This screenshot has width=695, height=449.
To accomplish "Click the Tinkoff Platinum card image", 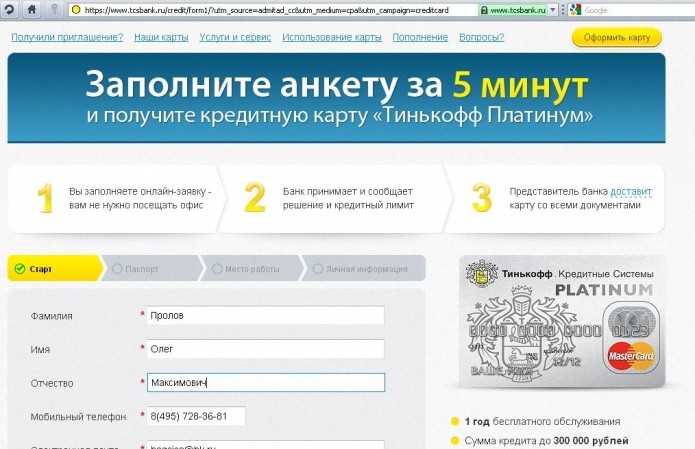I will [562, 322].
